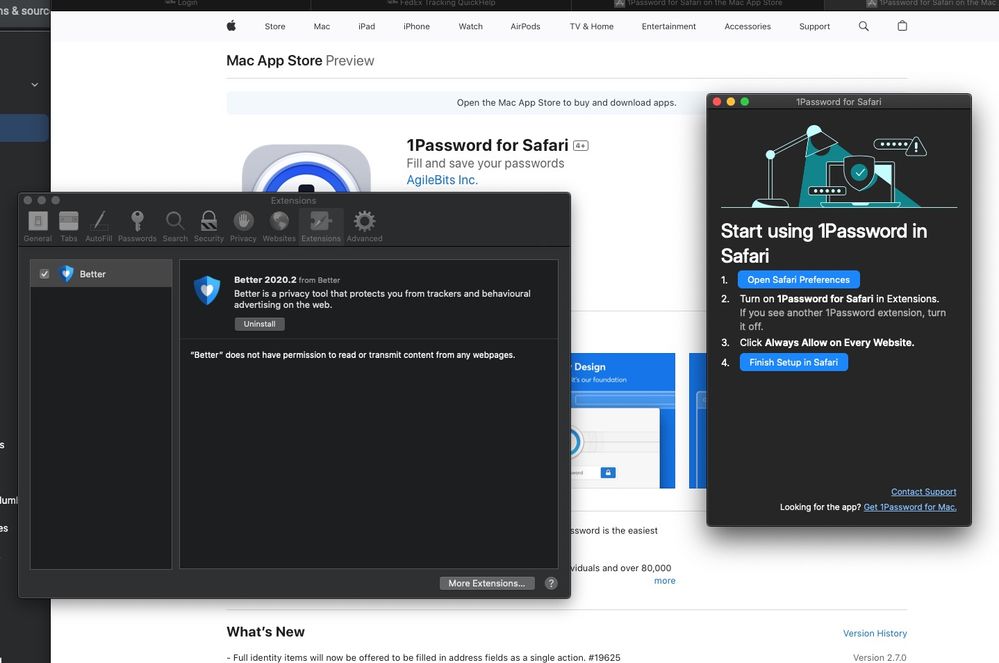Open the General preferences pane
This screenshot has height=663, width=999.
(x=38, y=226)
